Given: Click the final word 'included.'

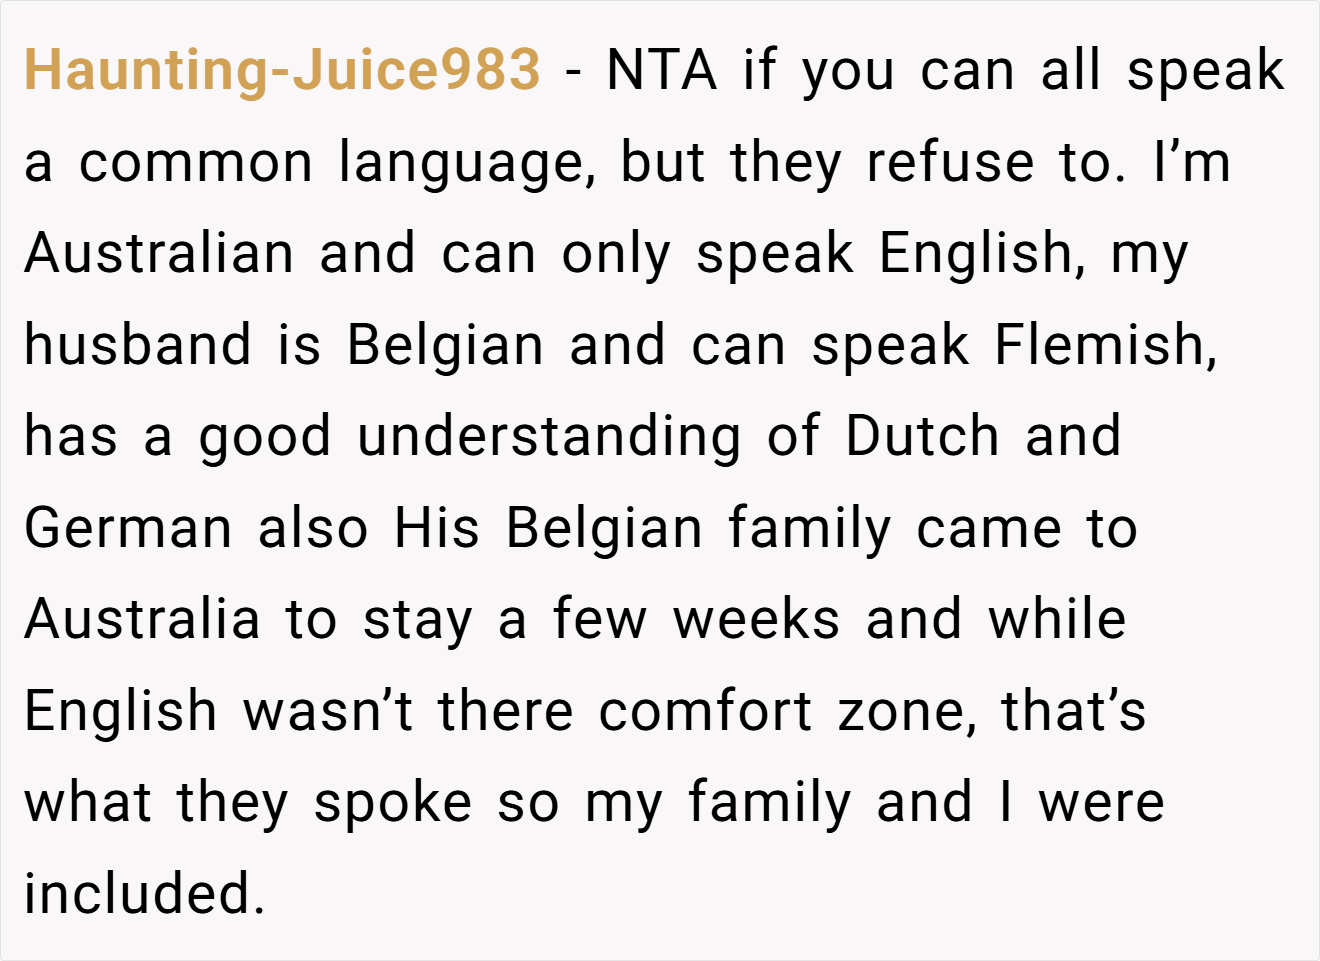Looking at the screenshot, I should click(144, 895).
